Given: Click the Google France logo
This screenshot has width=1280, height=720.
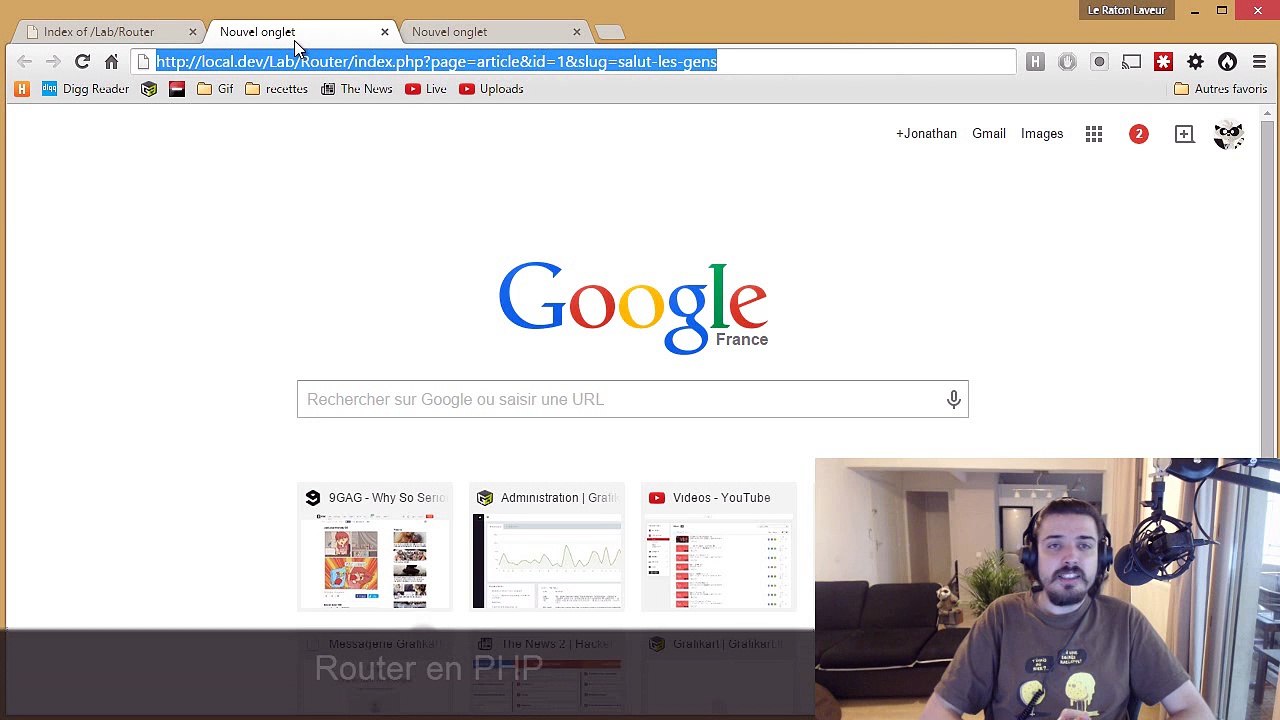Looking at the screenshot, I should pos(633,307).
